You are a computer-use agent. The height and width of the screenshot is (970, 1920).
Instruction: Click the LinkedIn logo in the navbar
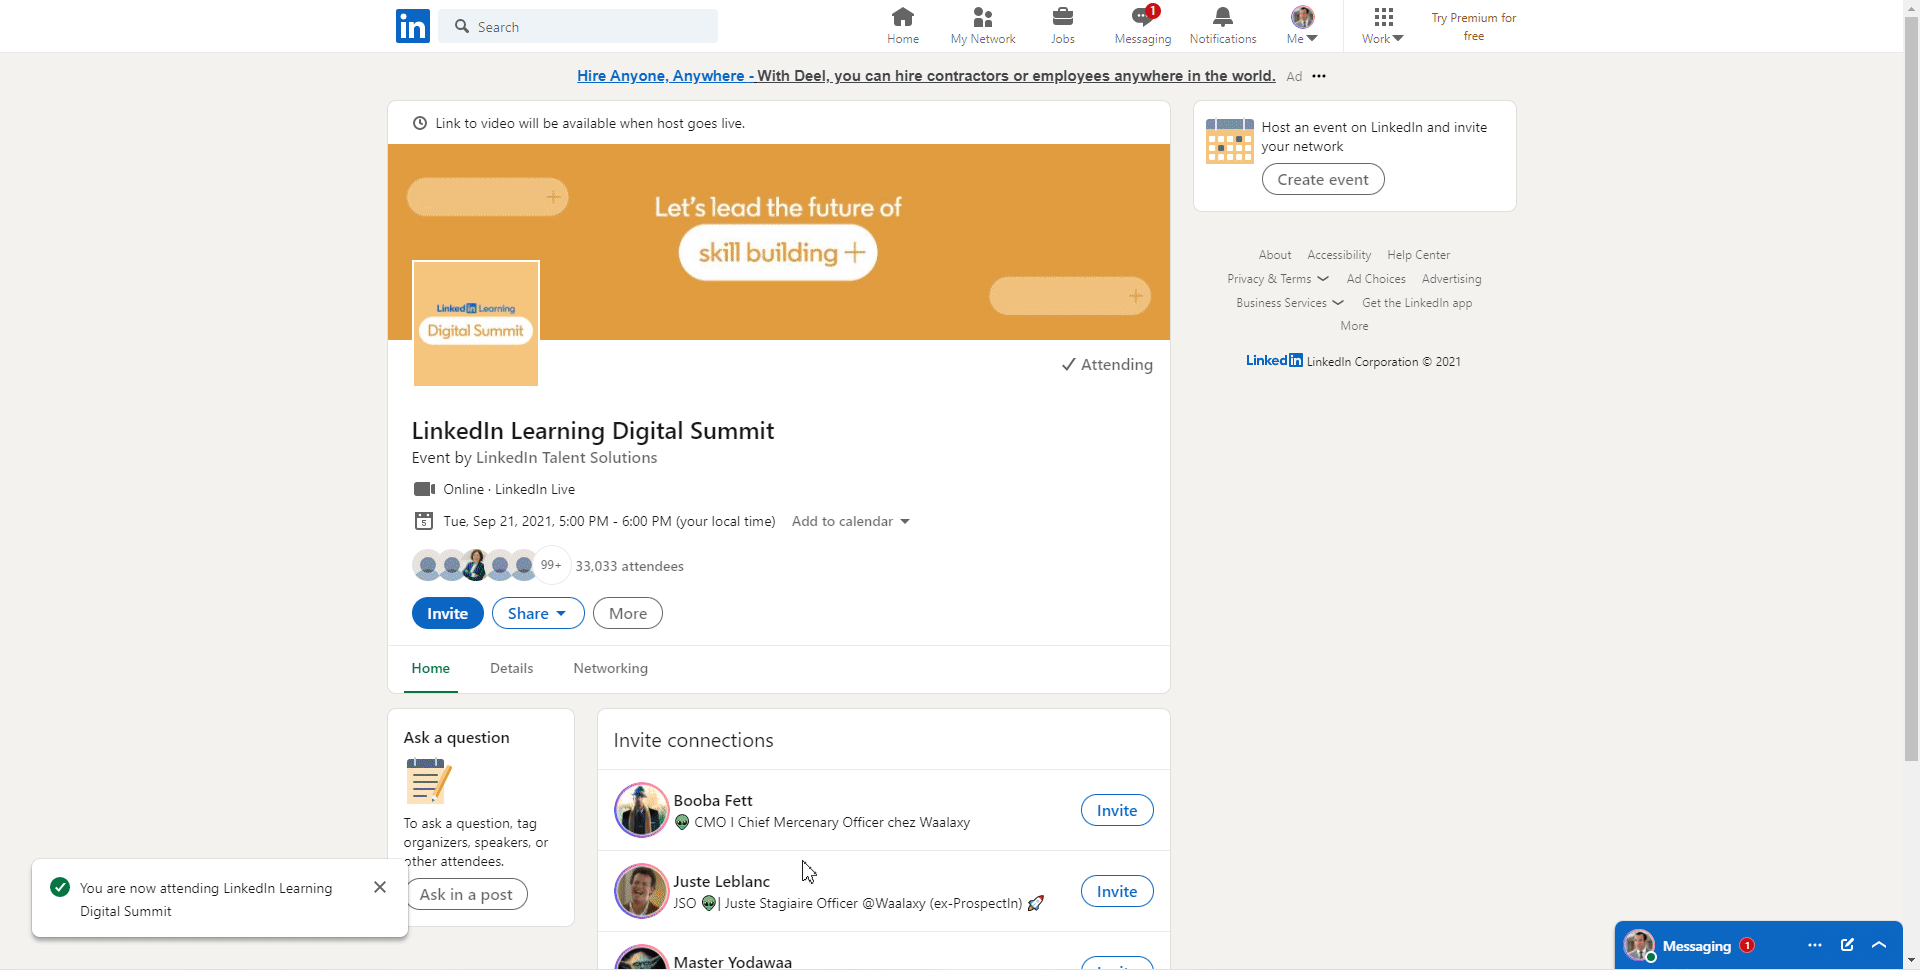pos(413,26)
